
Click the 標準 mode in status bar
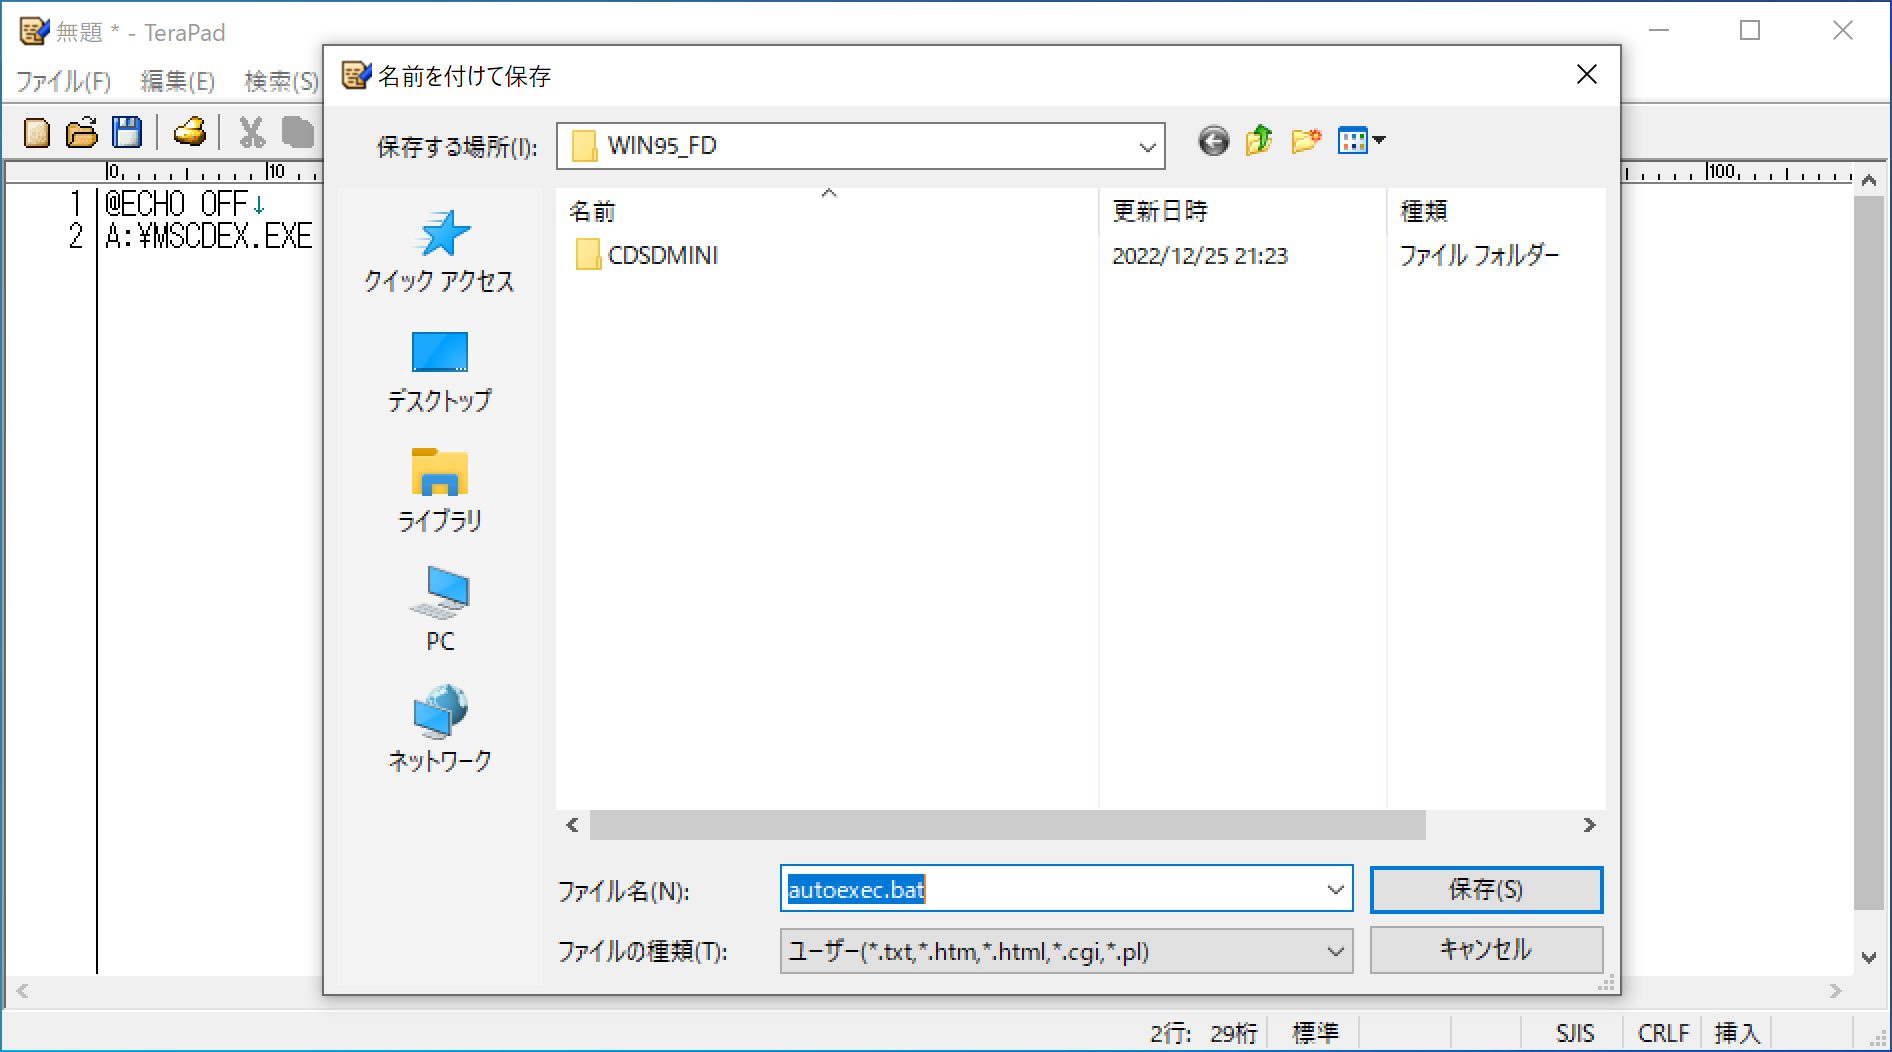pyautogui.click(x=1315, y=1033)
